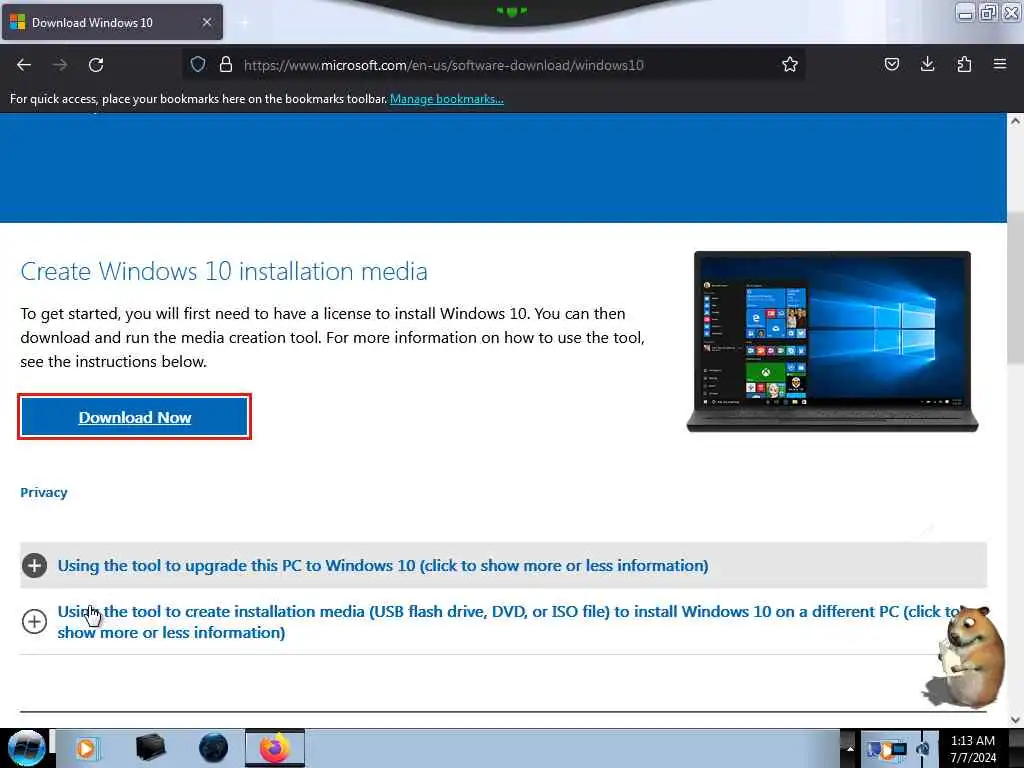The width and height of the screenshot is (1024, 768).
Task: Open the Firefox downloads panel icon
Action: 927,64
